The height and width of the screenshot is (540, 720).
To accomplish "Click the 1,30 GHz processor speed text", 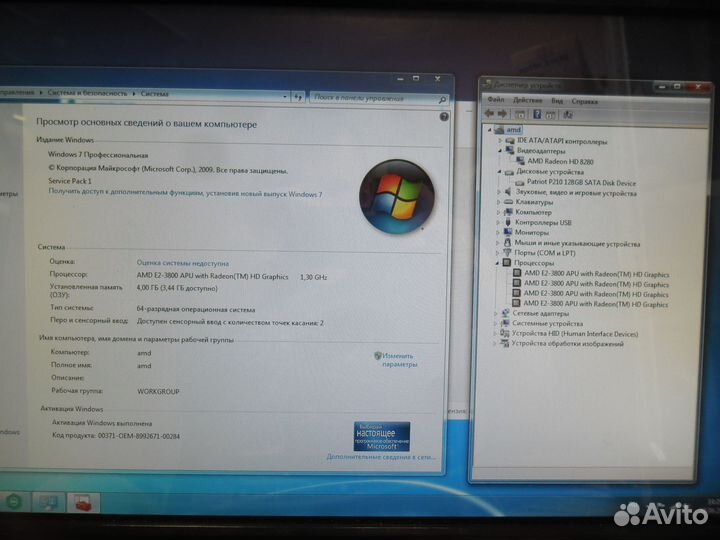I will [x=314, y=277].
